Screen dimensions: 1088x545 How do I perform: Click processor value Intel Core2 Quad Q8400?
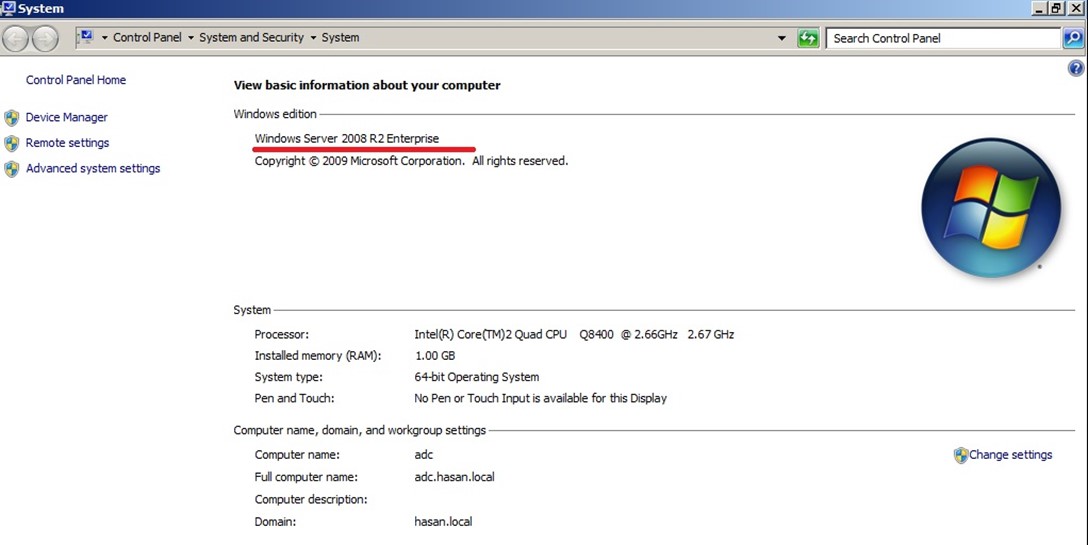tap(574, 334)
